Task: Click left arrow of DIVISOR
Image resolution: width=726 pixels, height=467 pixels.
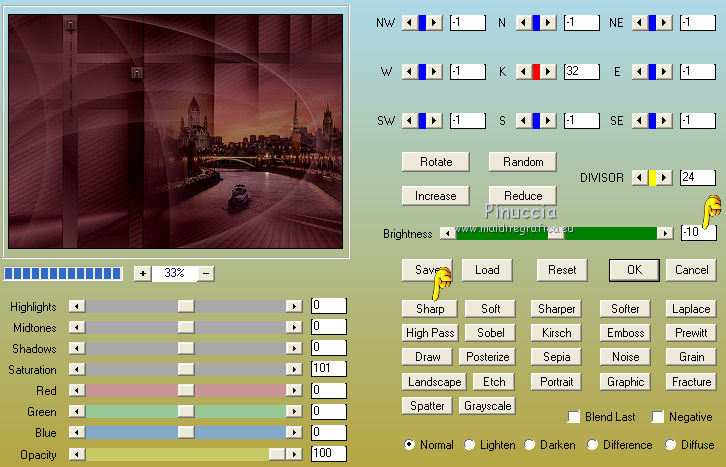Action: (x=639, y=178)
